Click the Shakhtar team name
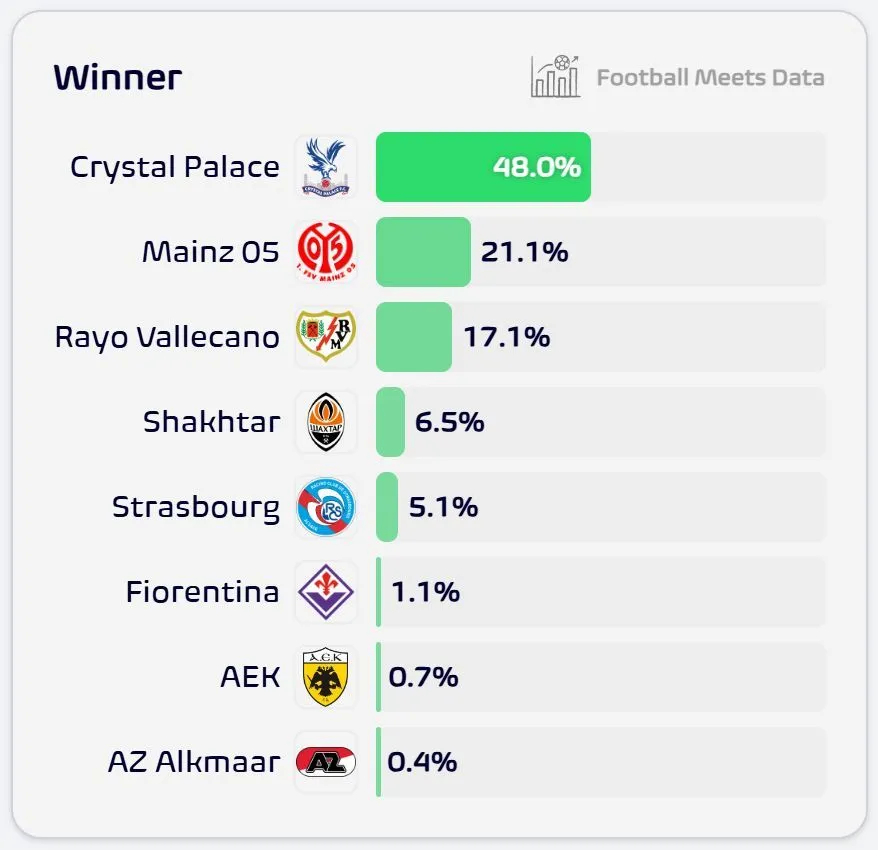 pos(211,422)
